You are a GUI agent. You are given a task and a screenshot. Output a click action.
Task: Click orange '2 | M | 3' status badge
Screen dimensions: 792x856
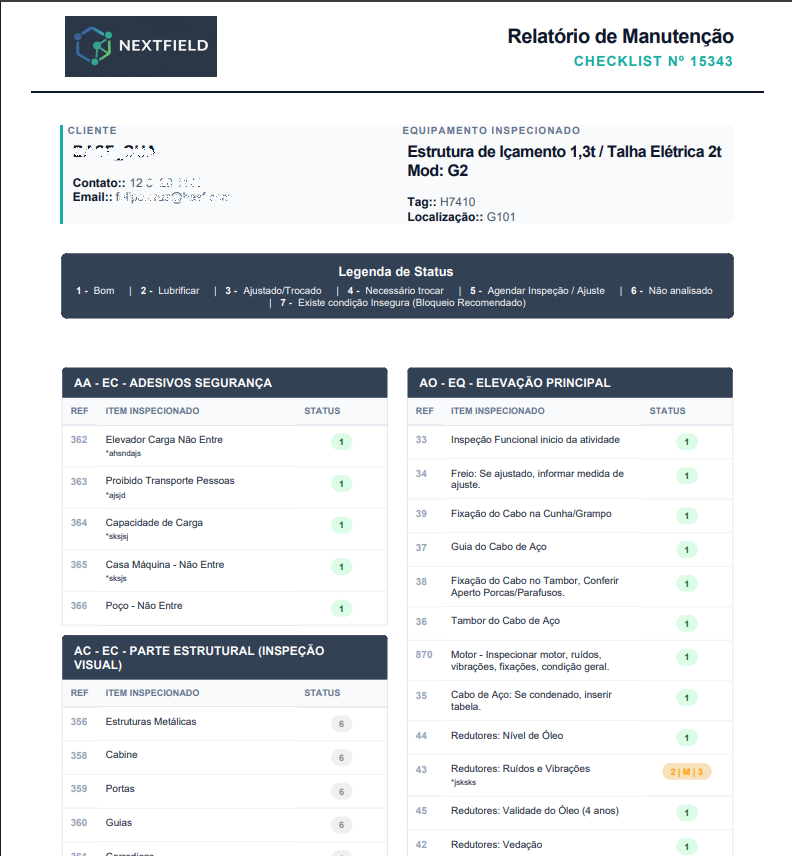point(687,772)
